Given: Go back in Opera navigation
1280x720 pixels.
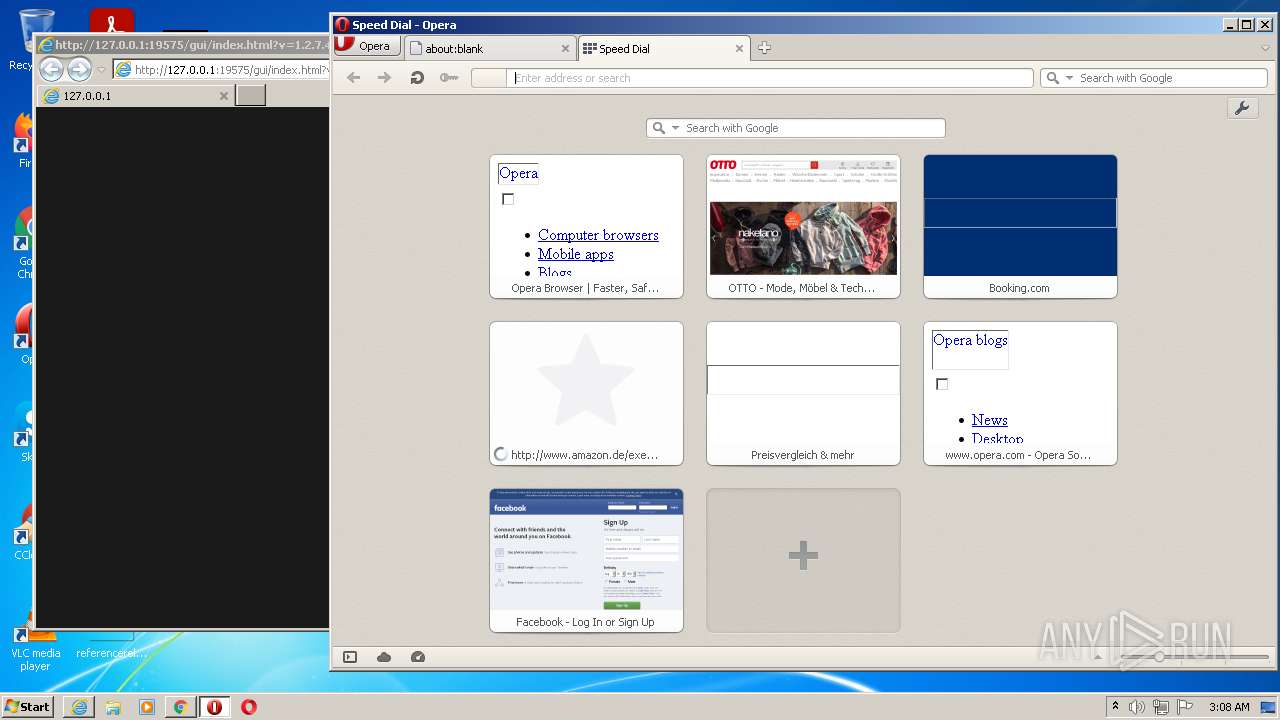Looking at the screenshot, I should coord(353,78).
